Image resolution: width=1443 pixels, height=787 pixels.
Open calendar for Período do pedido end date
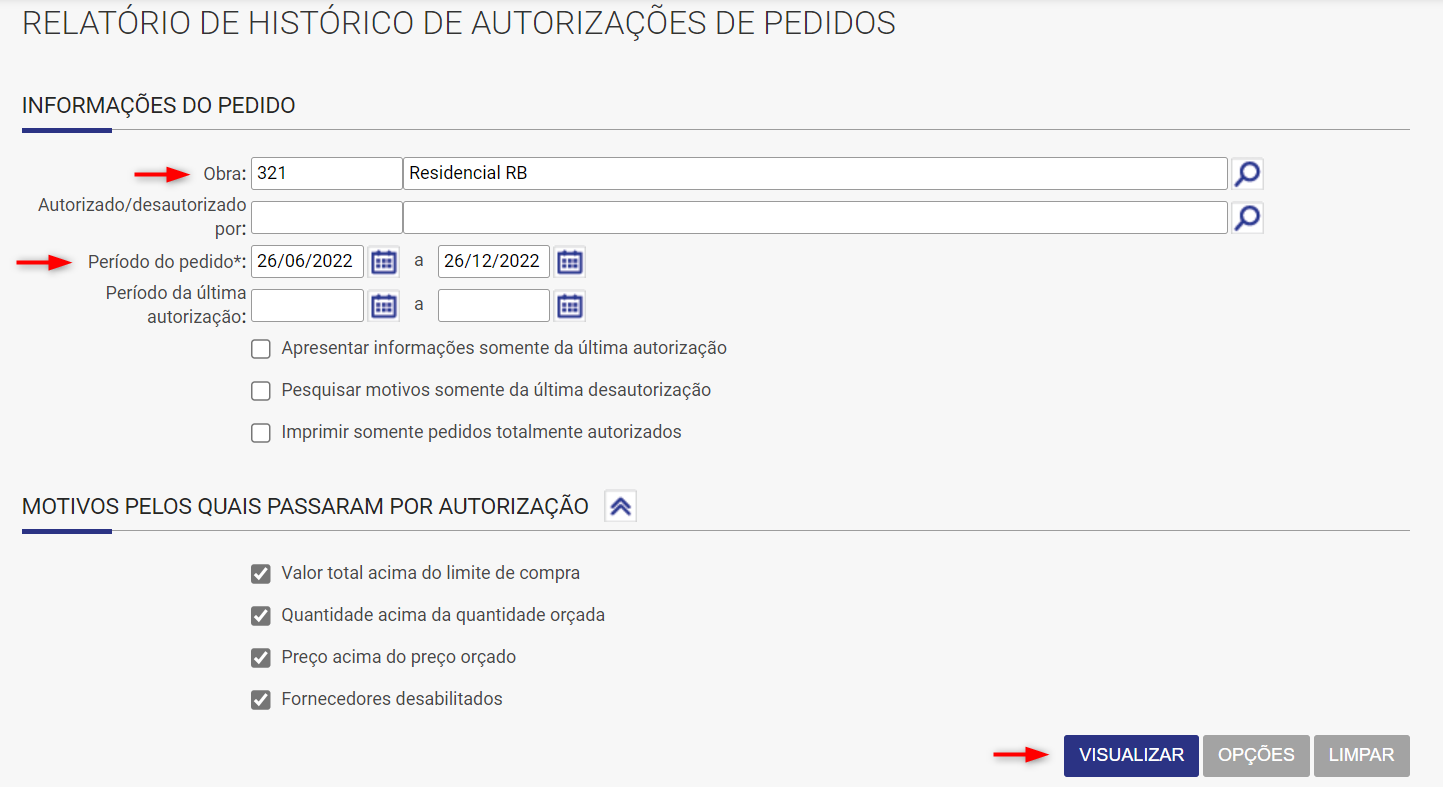(570, 262)
